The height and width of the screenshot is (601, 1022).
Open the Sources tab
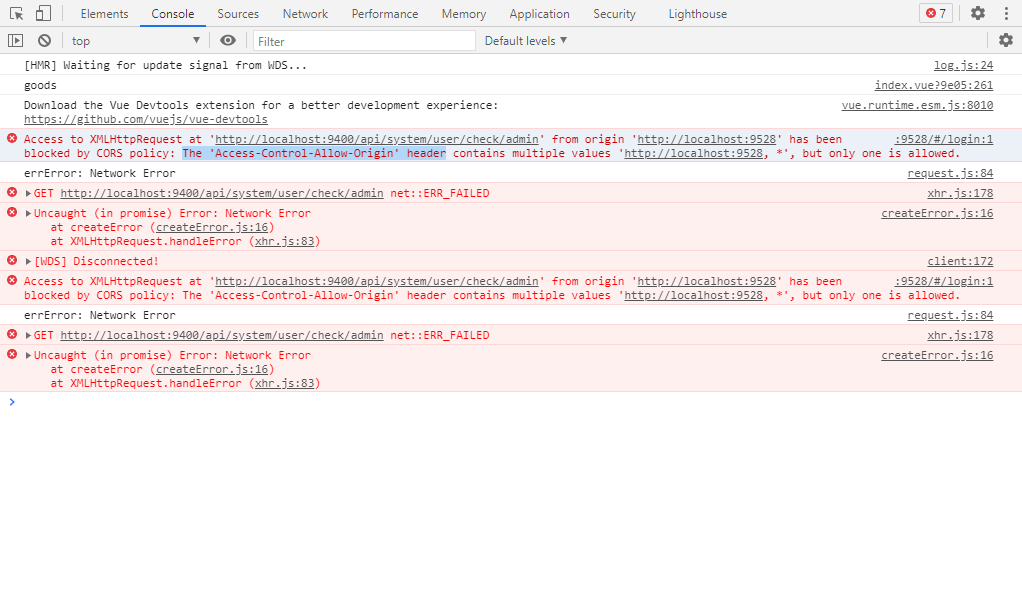(x=238, y=14)
